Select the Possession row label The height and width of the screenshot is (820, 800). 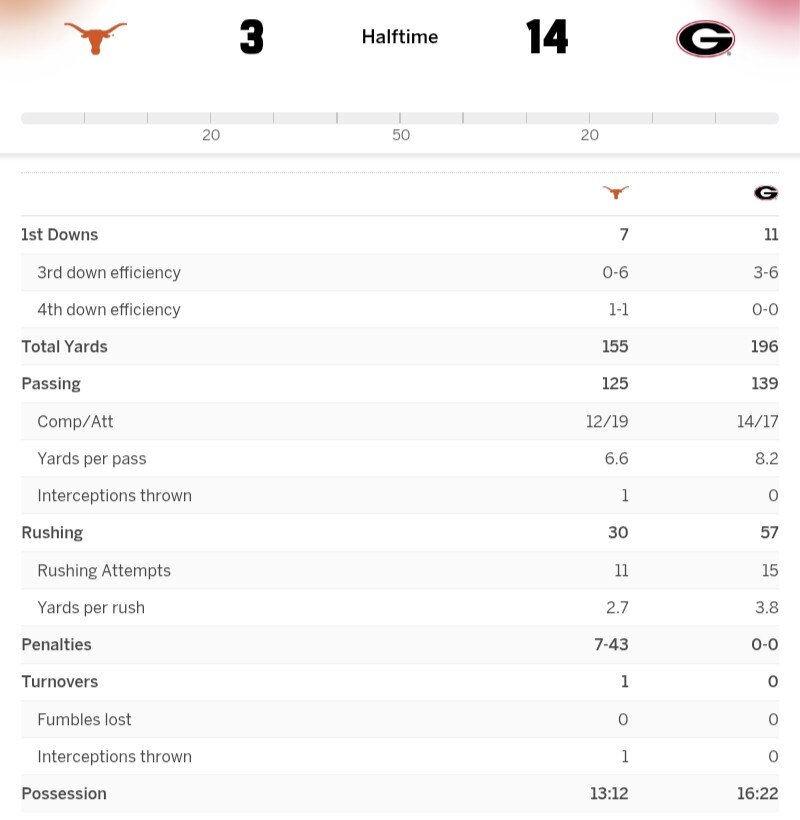pos(64,794)
